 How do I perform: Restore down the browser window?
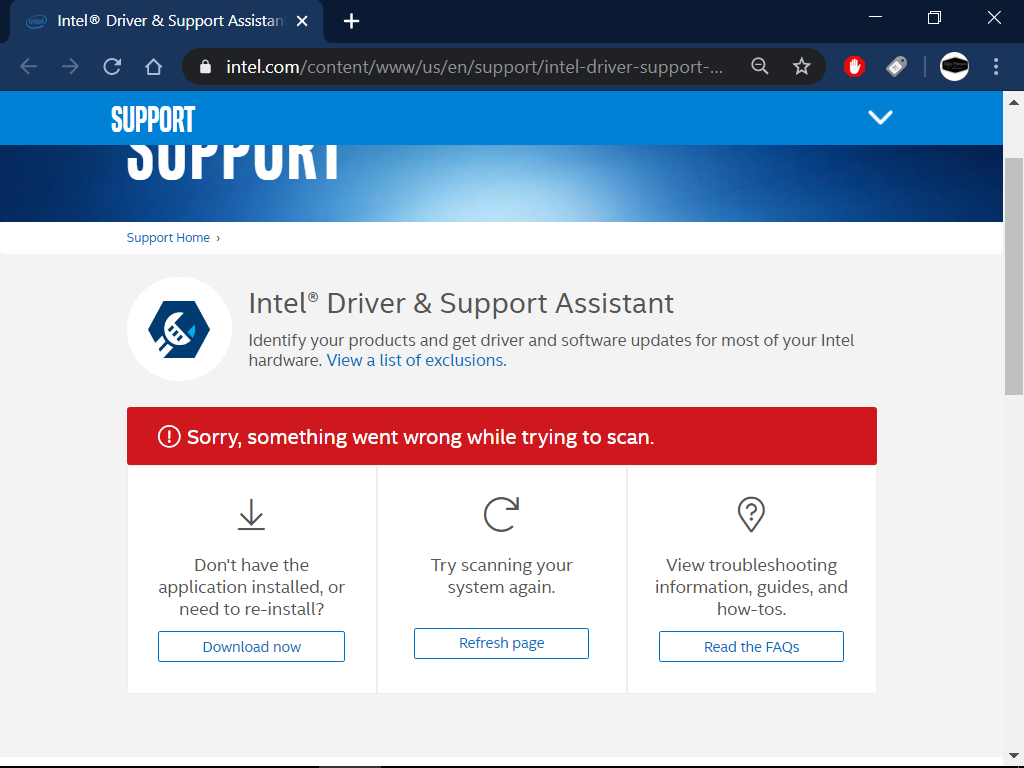point(935,18)
